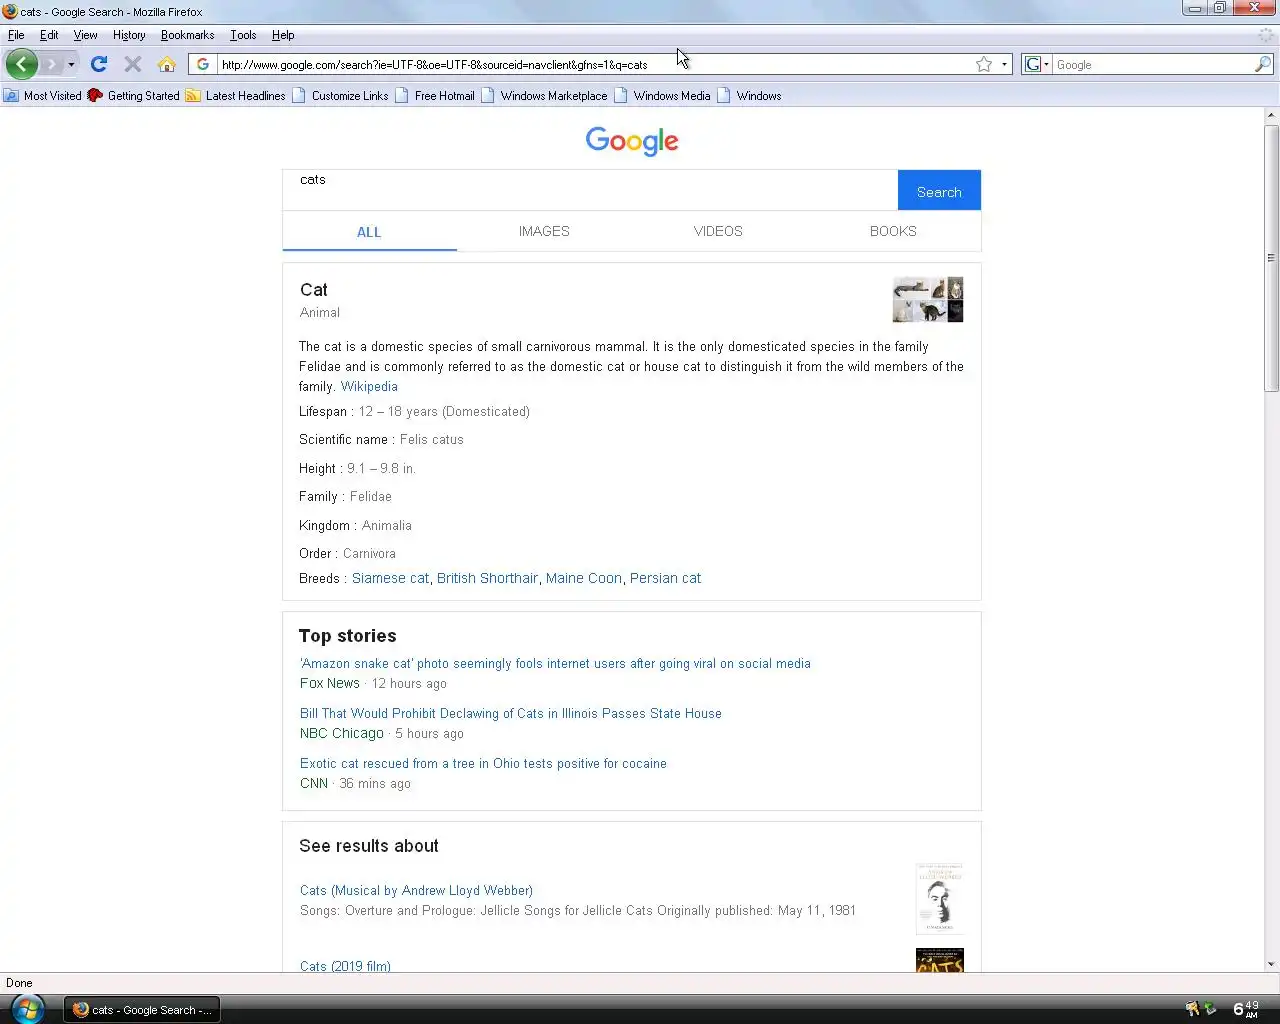Click the system tray clock
The image size is (1280, 1024).
click(1246, 1009)
